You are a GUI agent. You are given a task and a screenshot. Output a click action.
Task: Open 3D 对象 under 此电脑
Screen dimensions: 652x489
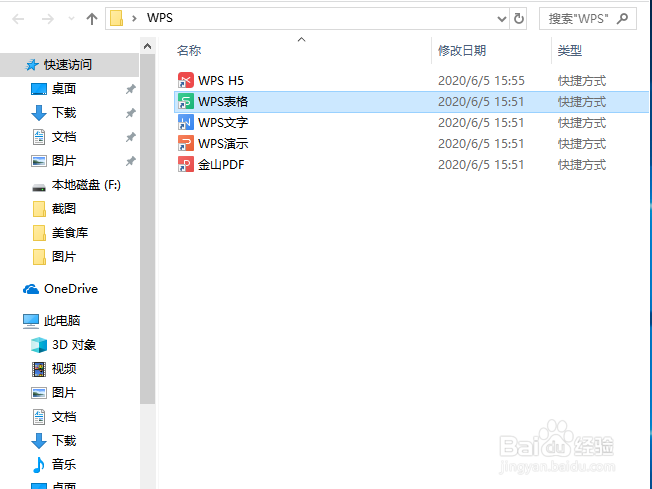tap(74, 345)
